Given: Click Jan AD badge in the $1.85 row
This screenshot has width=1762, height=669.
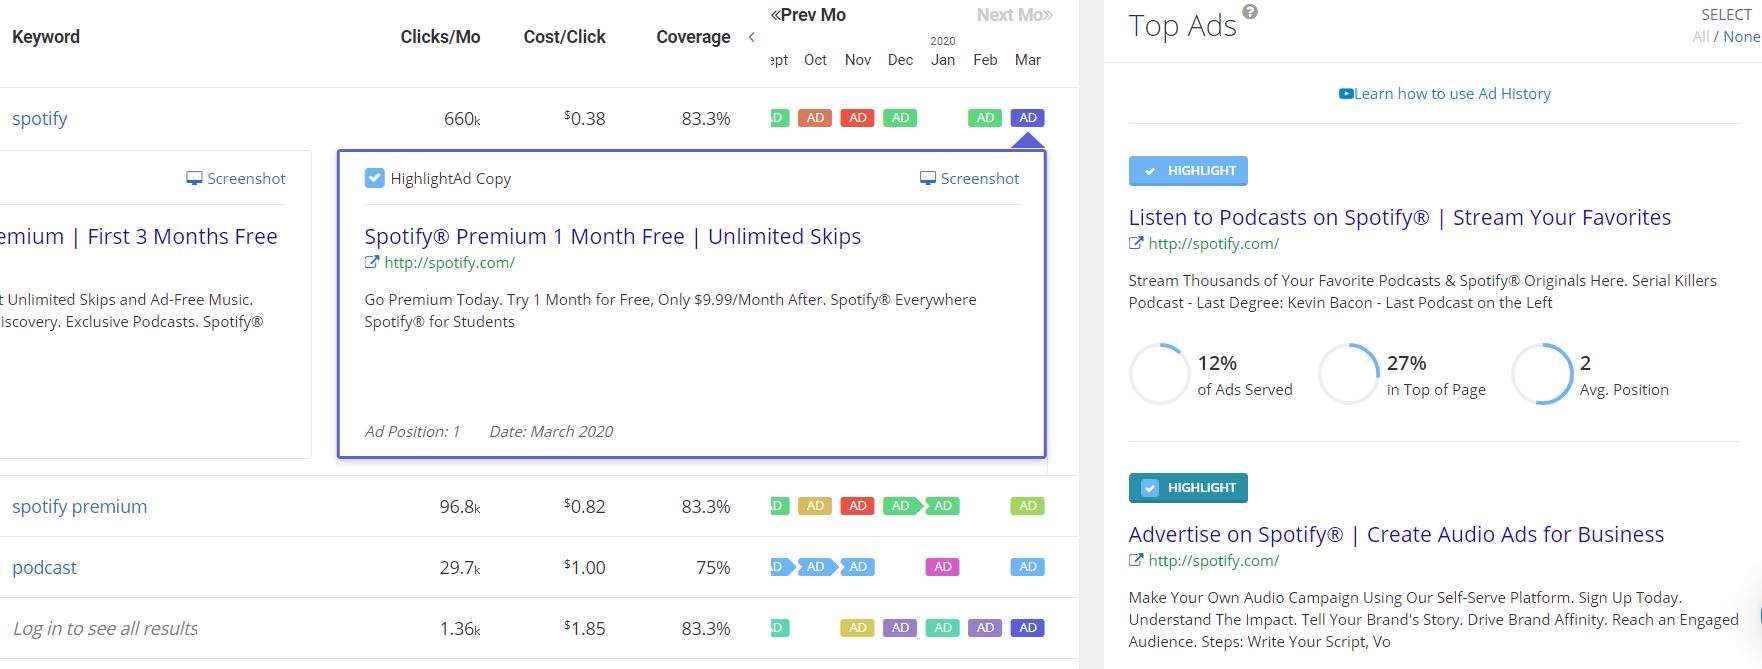Looking at the screenshot, I should 943,628.
